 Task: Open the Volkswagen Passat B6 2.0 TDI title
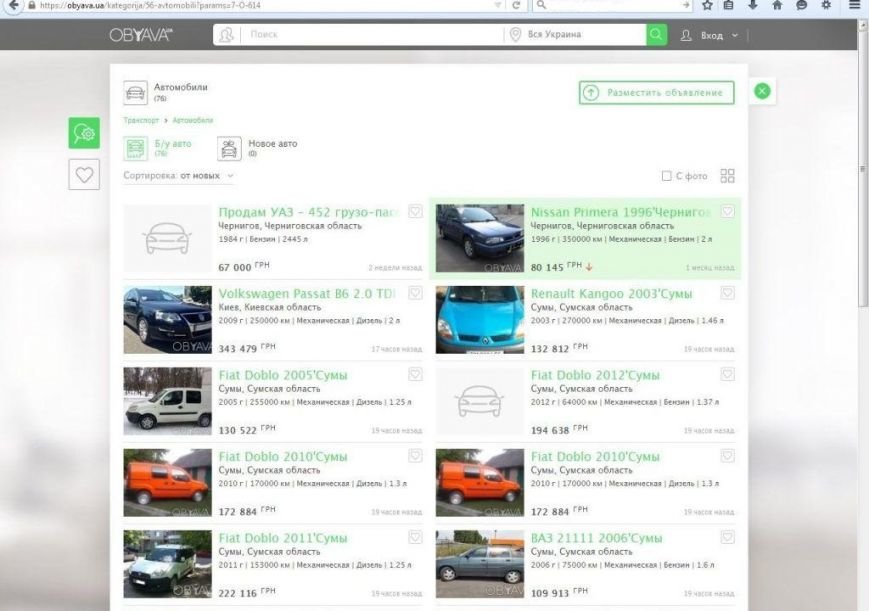pyautogui.click(x=307, y=293)
